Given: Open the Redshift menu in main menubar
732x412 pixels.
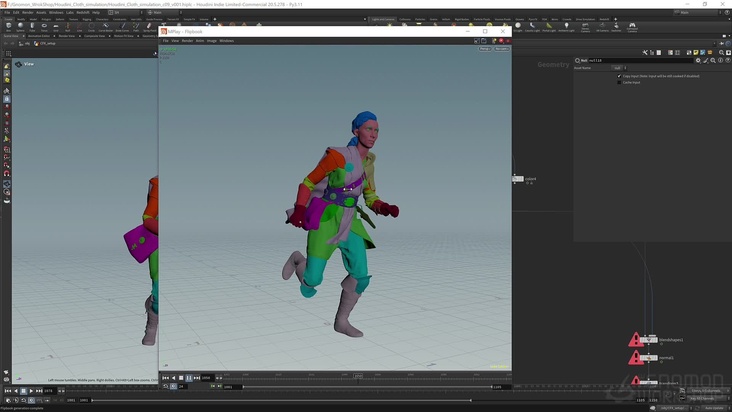Looking at the screenshot, I should 83,12.
